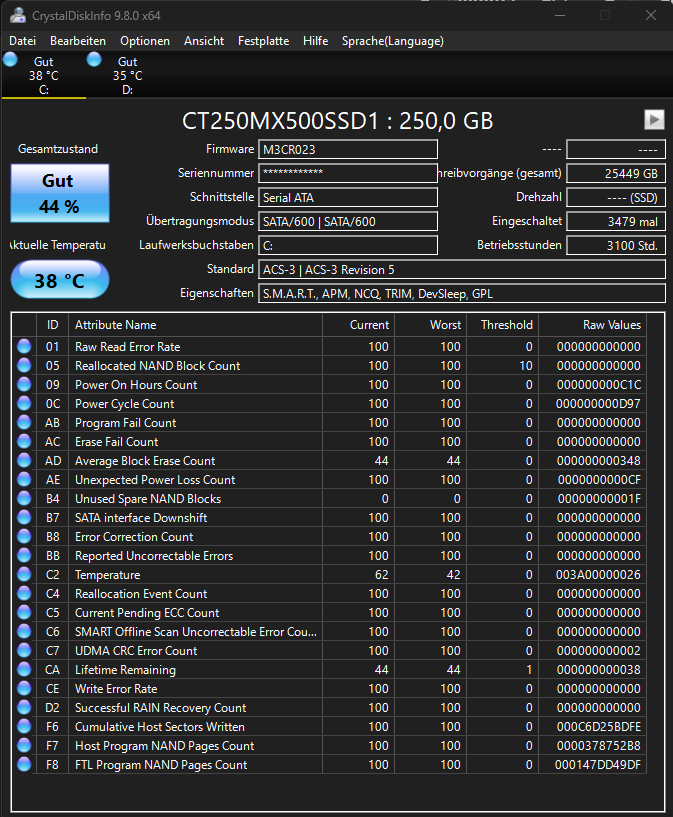This screenshot has width=673, height=817.
Task: Close the CrystalDiskInfo window
Action: (651, 15)
